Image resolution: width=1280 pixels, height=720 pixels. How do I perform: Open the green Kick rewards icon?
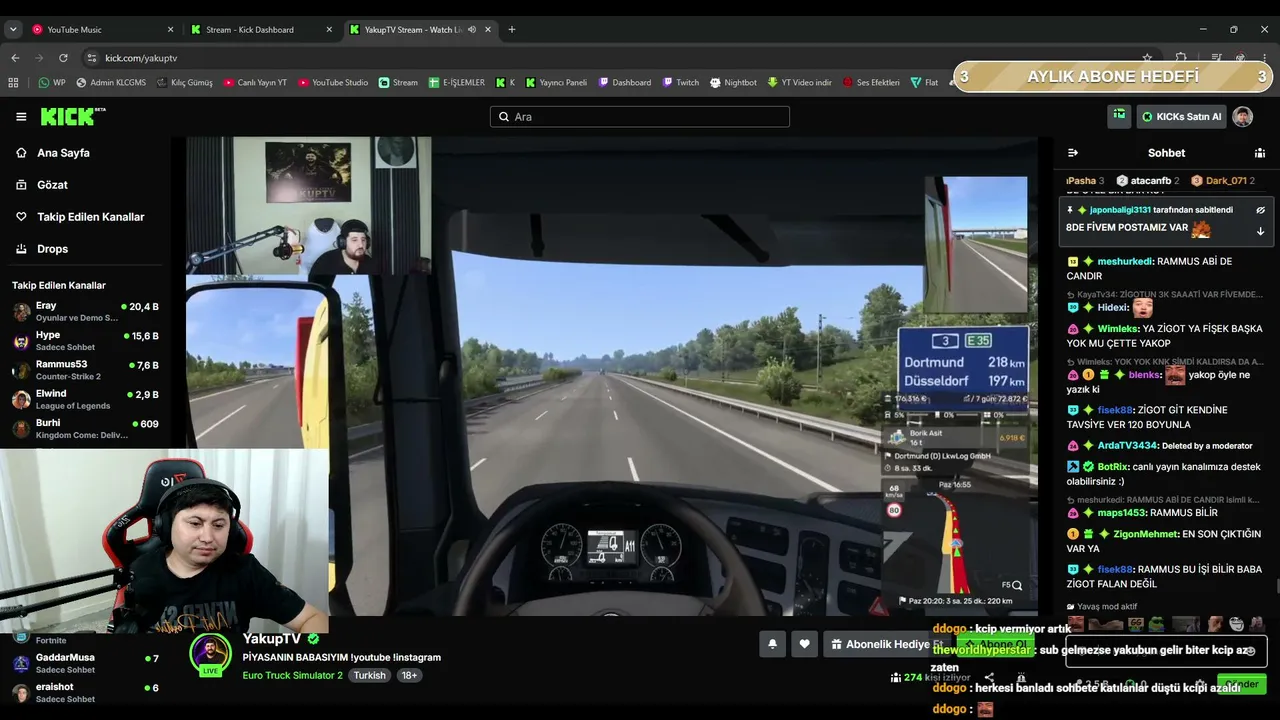[1119, 117]
